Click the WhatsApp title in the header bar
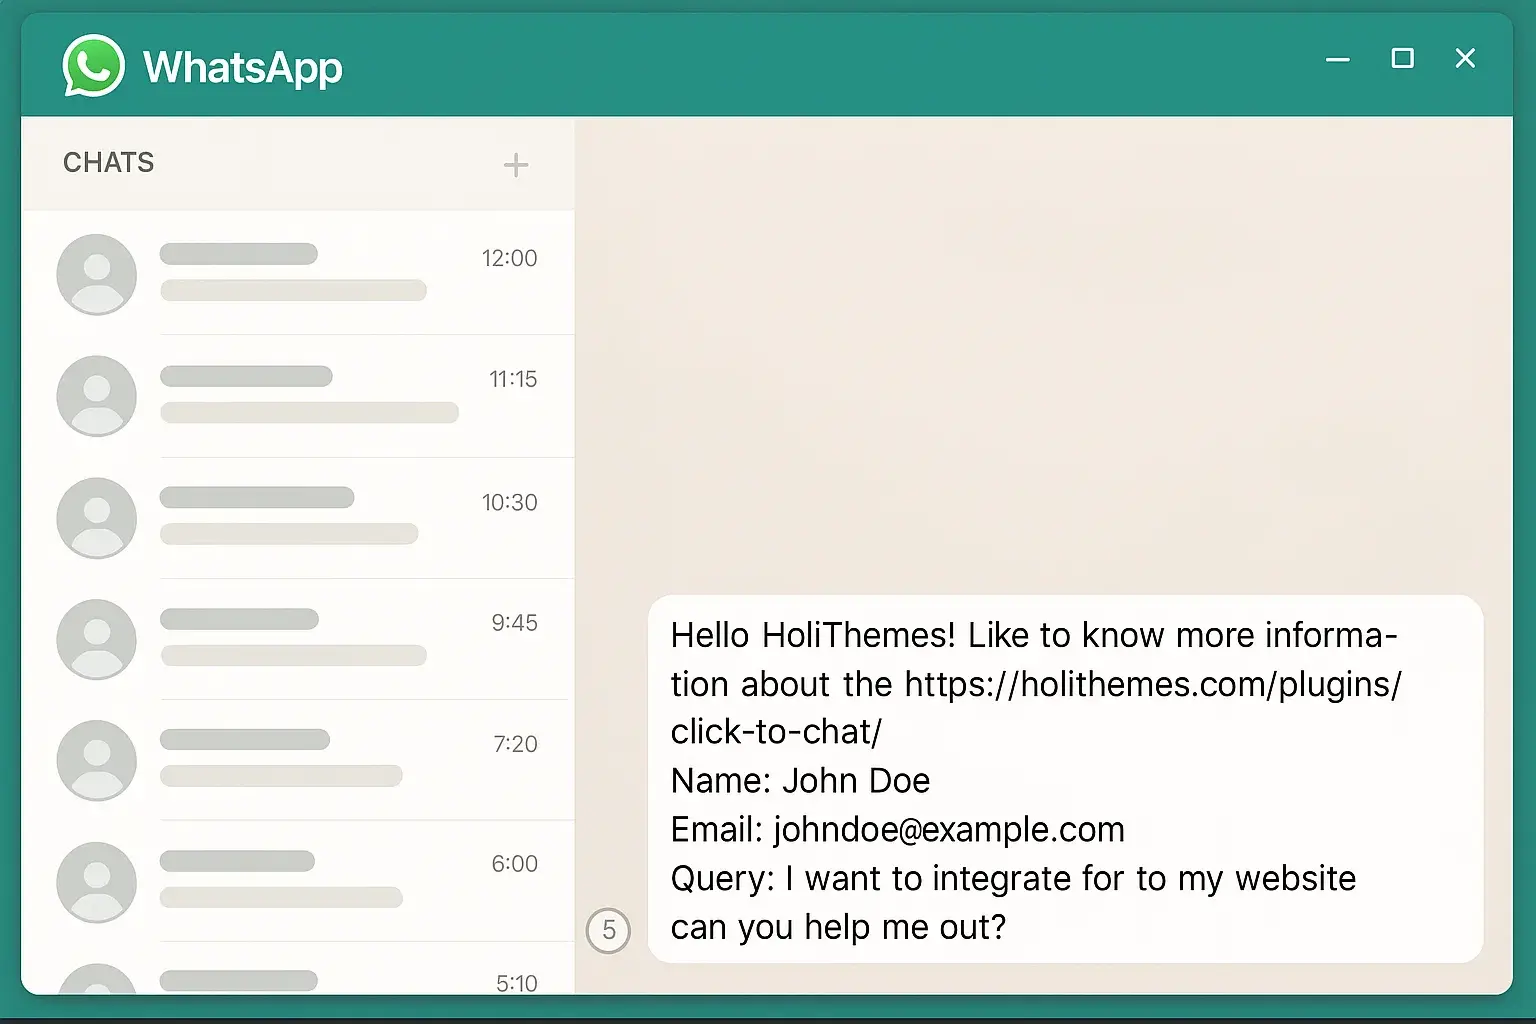The image size is (1536, 1024). pyautogui.click(x=242, y=66)
